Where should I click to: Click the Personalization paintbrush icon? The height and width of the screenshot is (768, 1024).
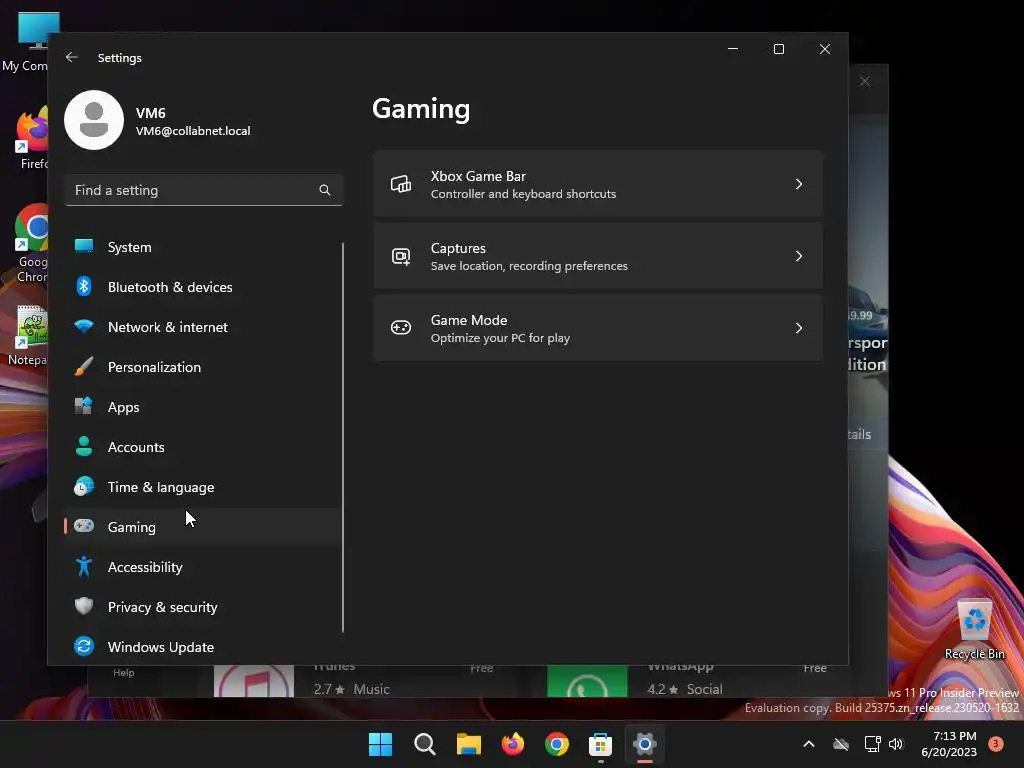[x=84, y=366]
